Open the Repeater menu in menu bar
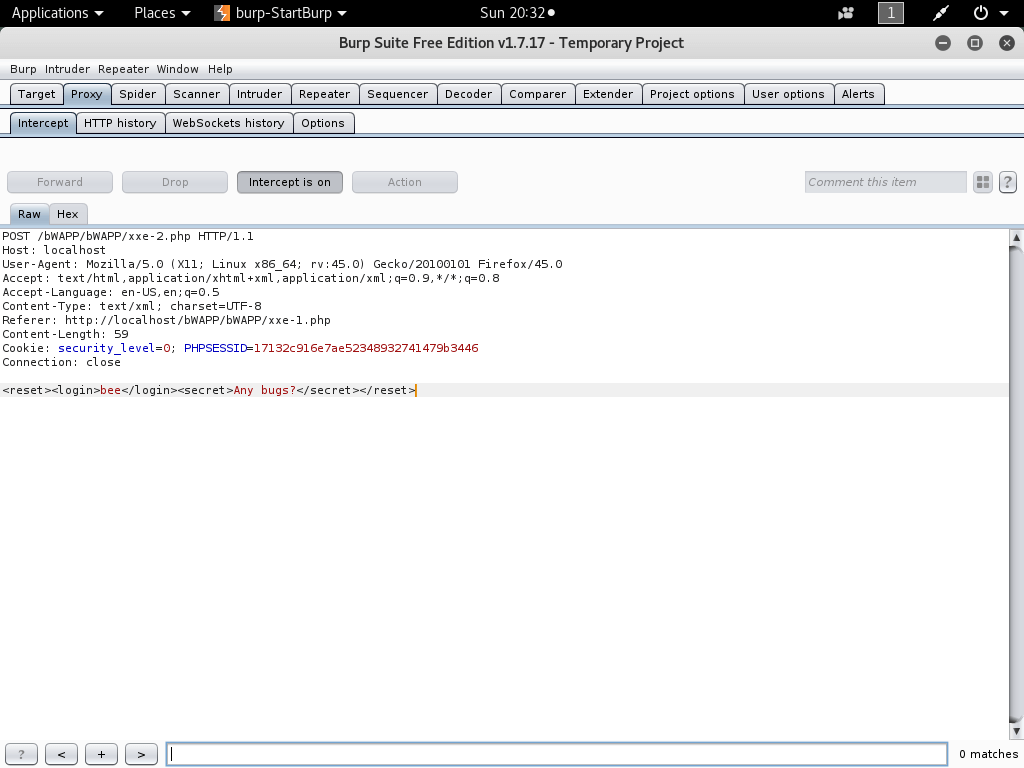The width and height of the screenshot is (1024, 768). [123, 69]
